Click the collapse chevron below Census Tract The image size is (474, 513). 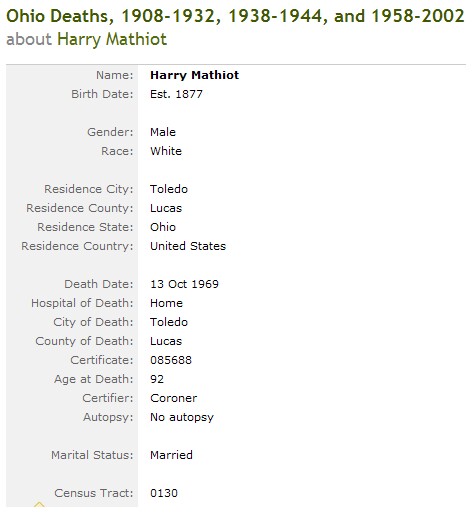tap(39, 504)
